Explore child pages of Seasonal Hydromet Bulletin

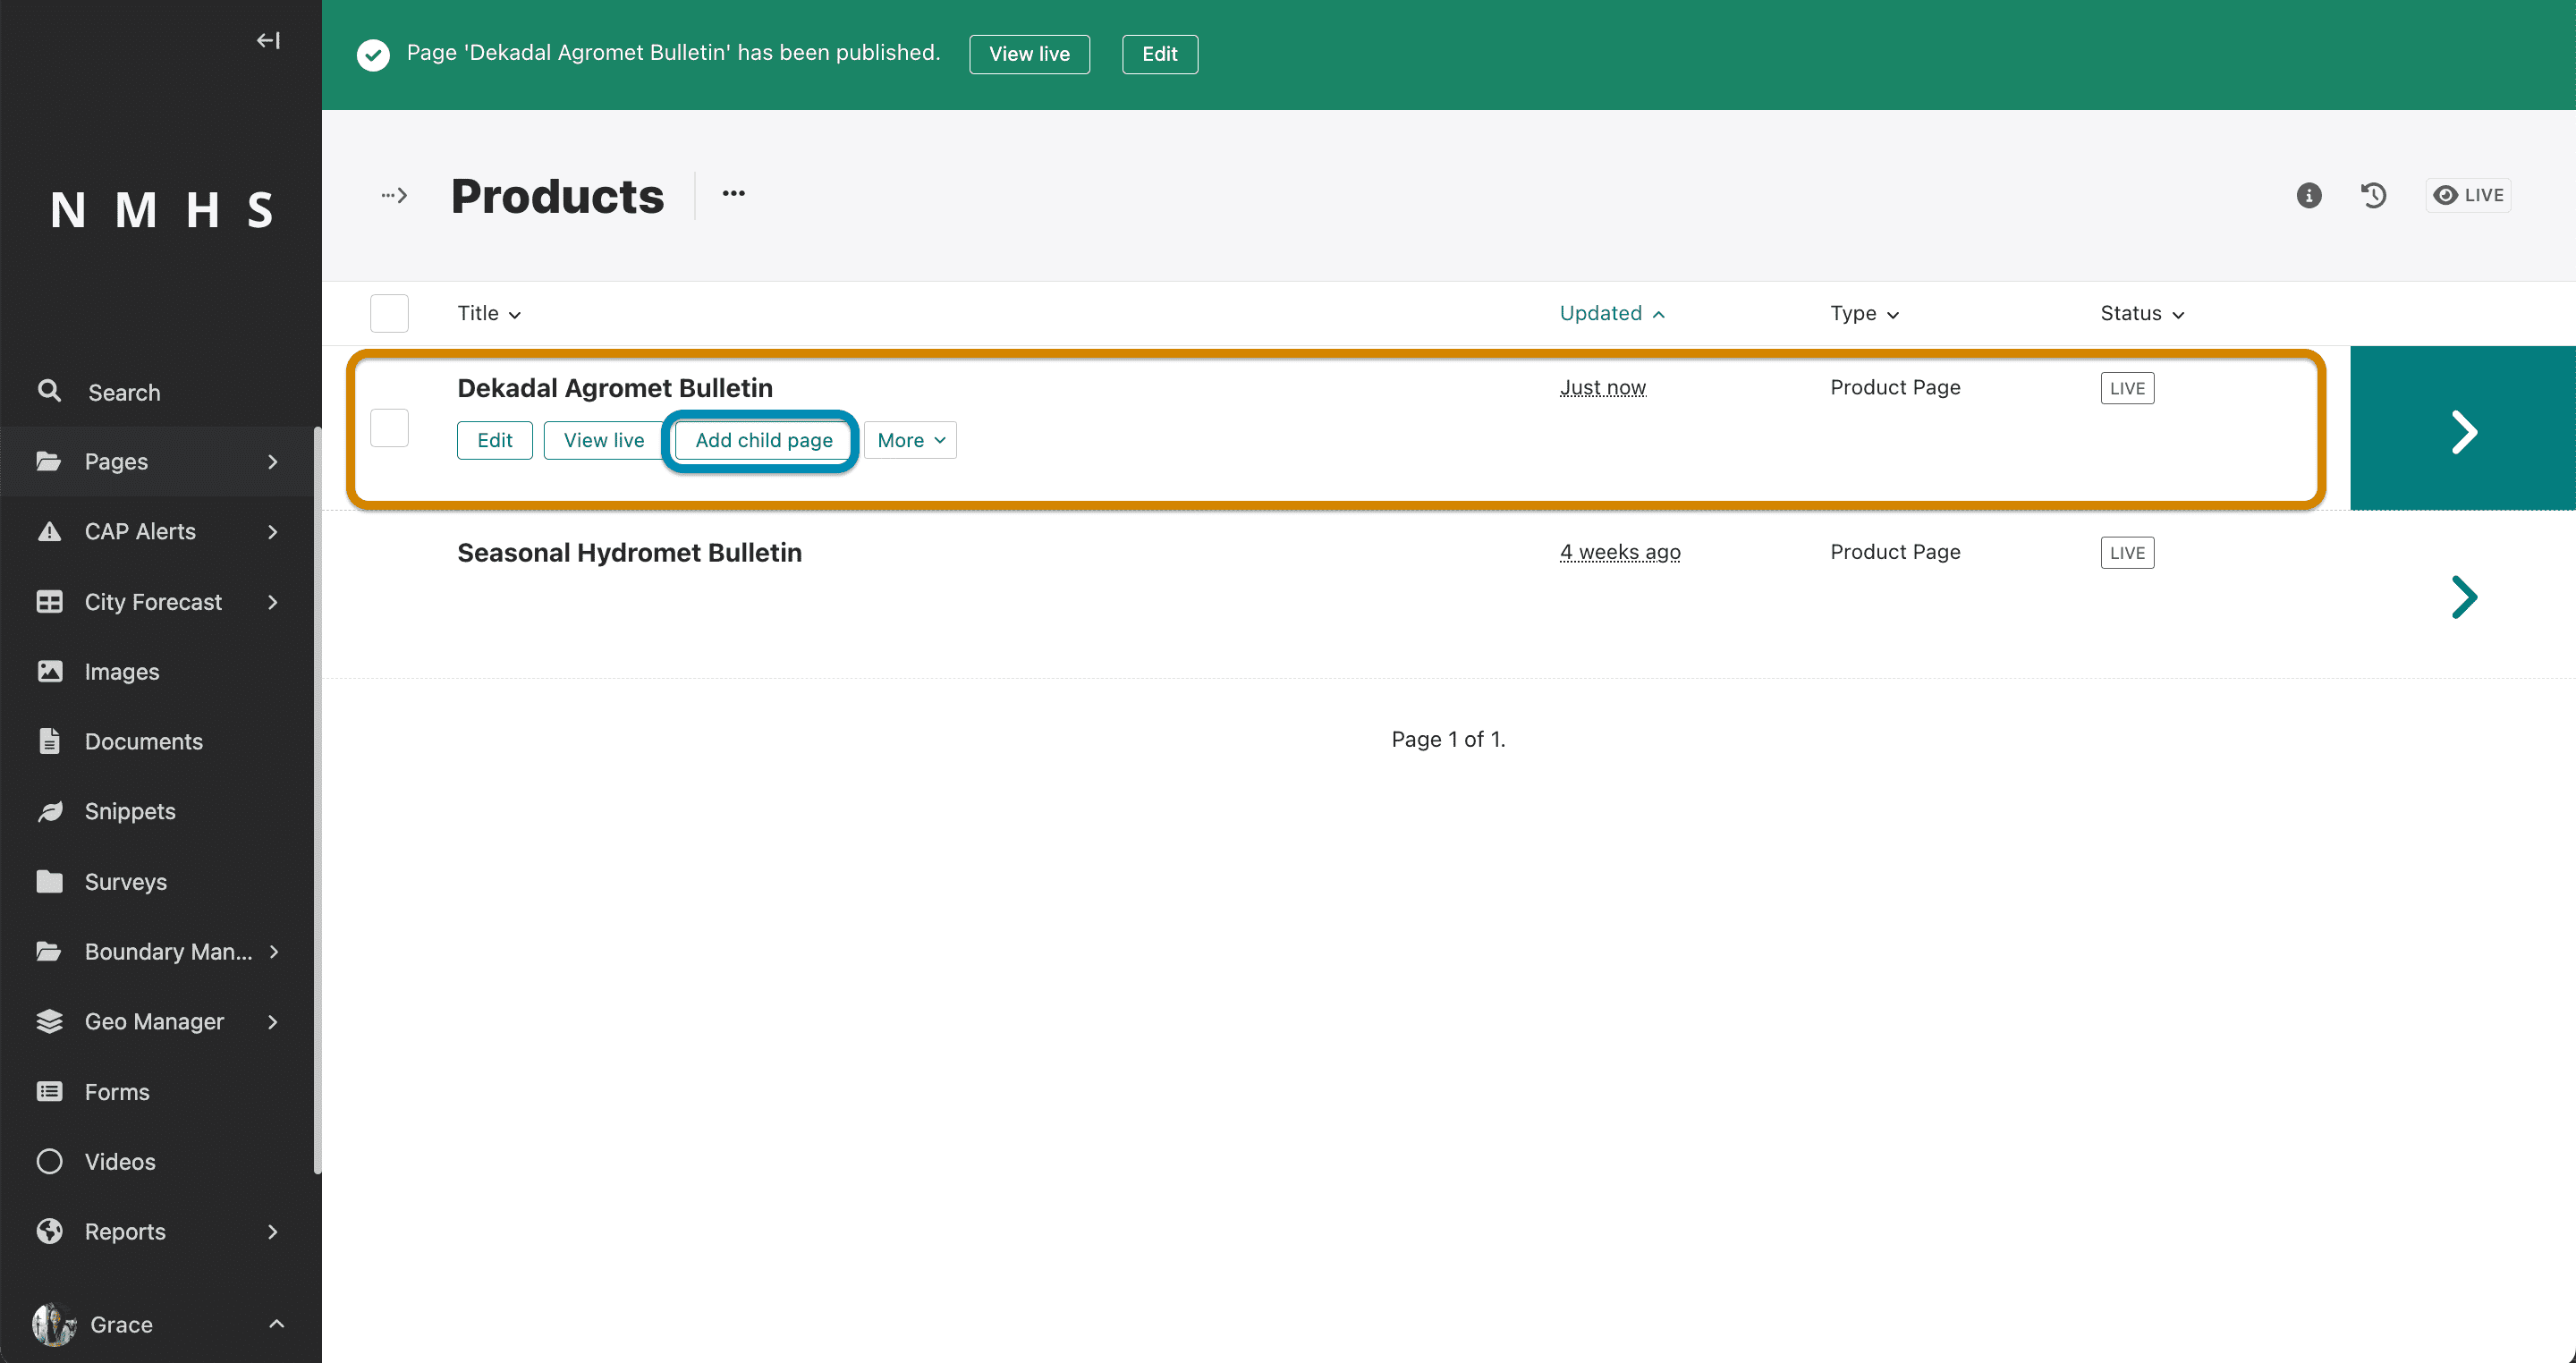point(2462,597)
